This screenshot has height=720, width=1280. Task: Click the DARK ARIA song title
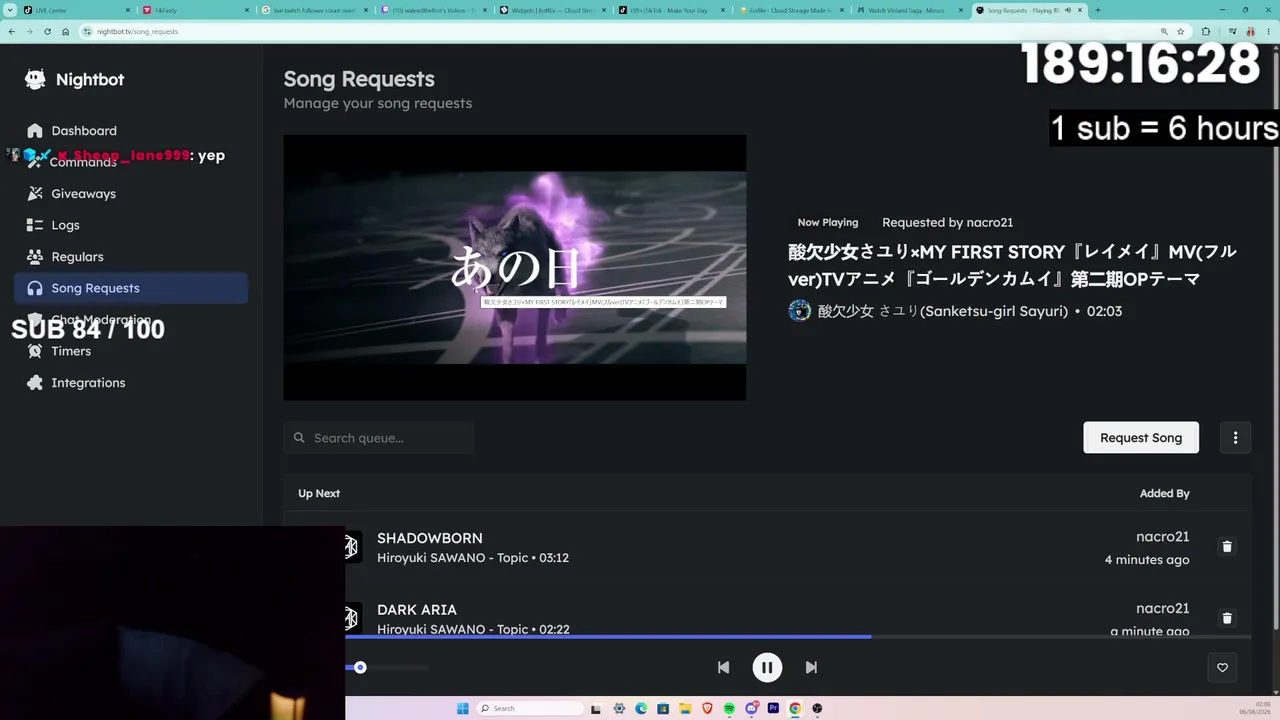coord(417,610)
